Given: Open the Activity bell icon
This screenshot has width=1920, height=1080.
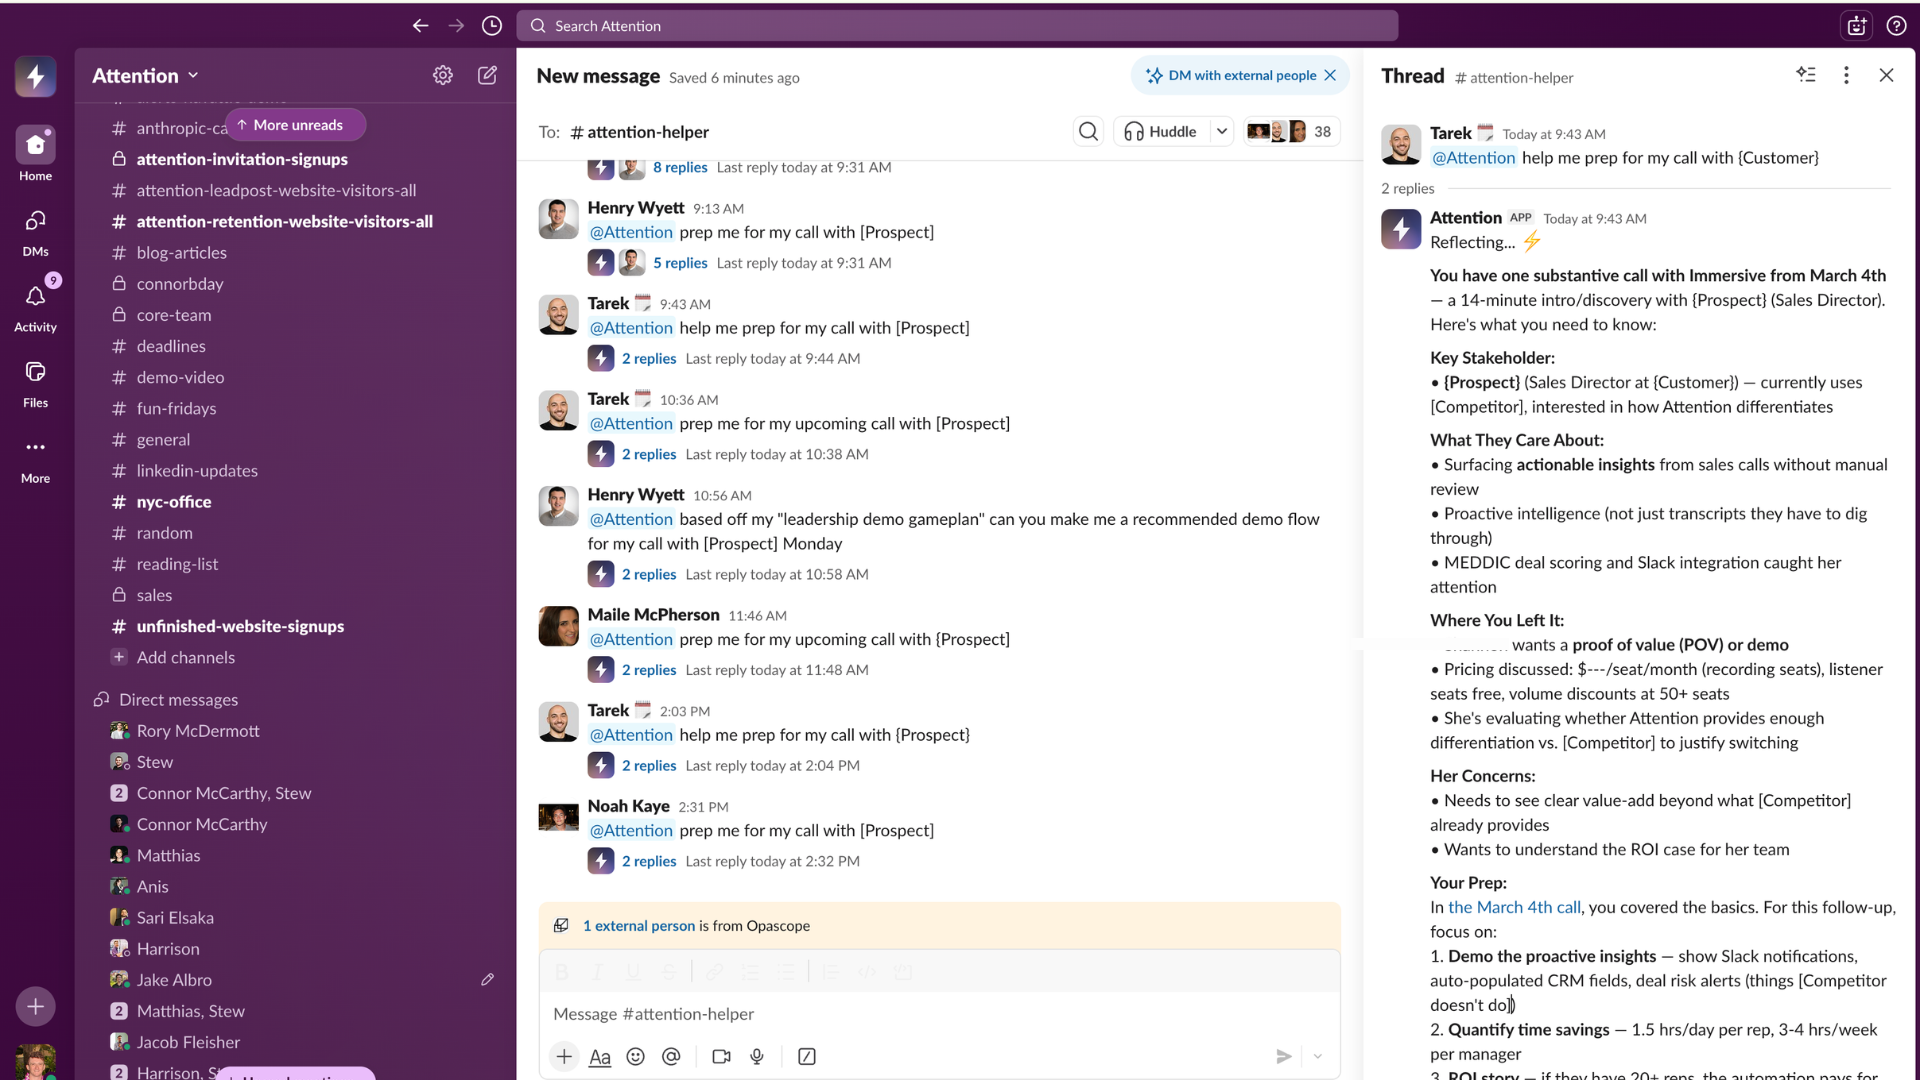Looking at the screenshot, I should coord(35,297).
